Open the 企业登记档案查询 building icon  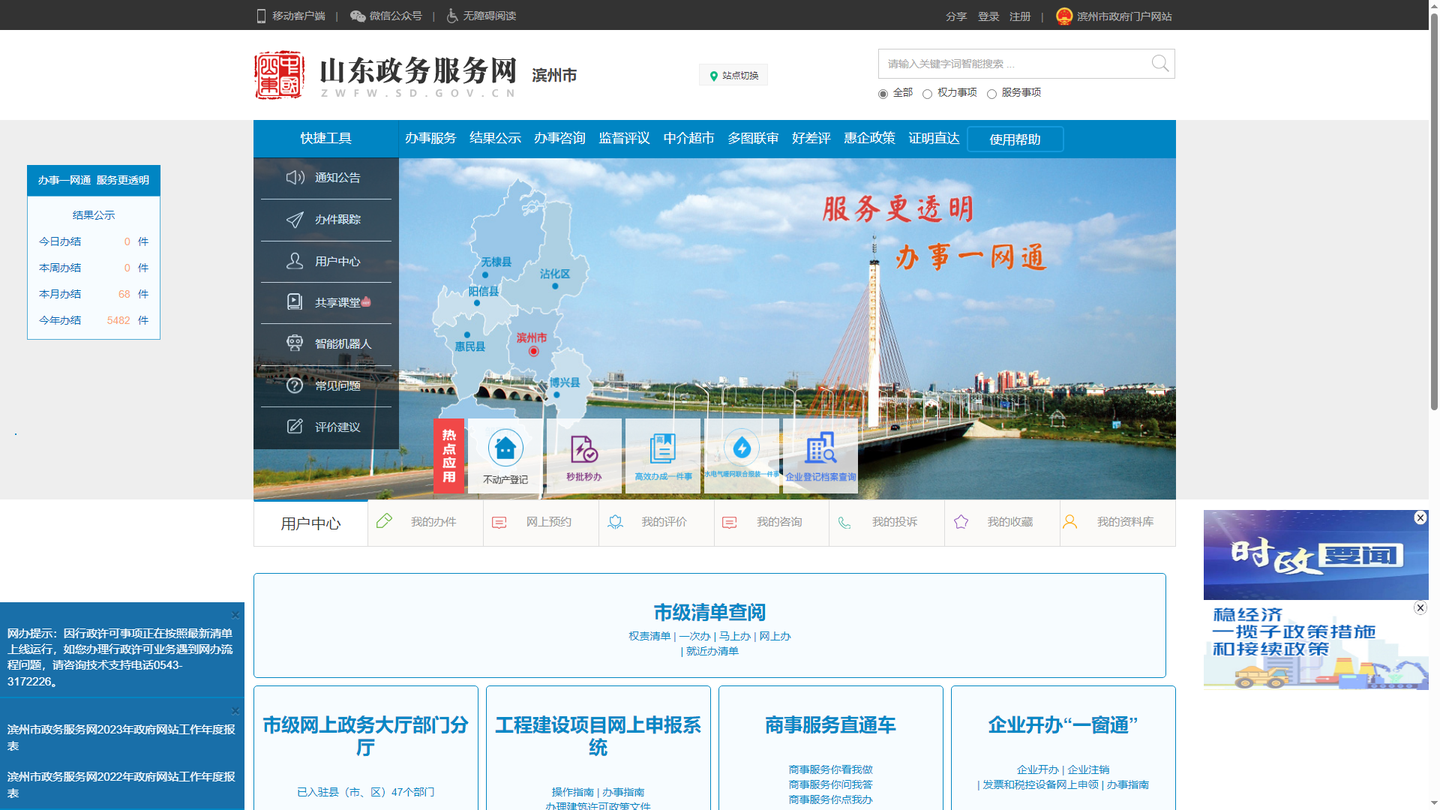821,448
